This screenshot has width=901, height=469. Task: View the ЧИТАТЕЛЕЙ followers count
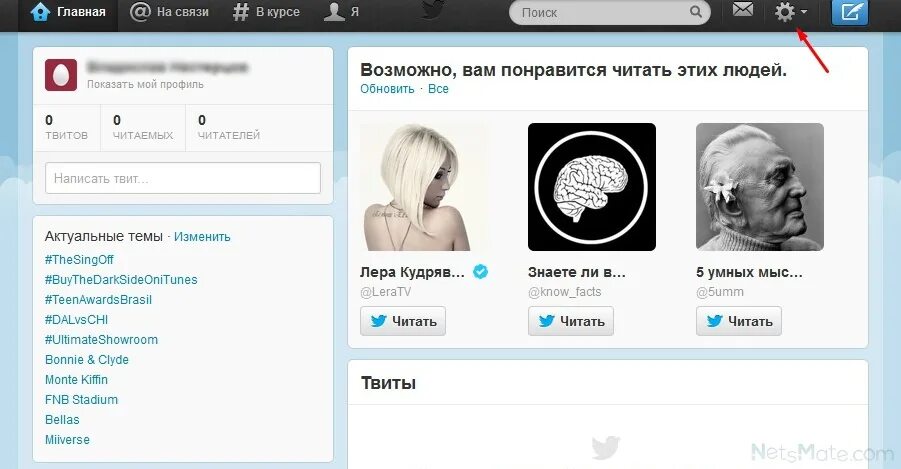pyautogui.click(x=229, y=128)
